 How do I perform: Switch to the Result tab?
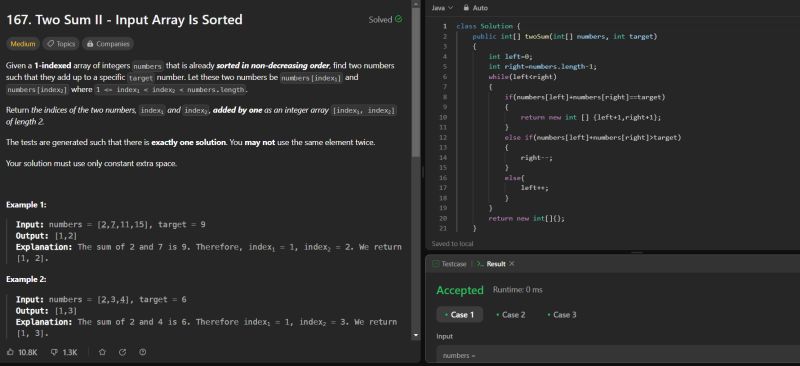click(x=491, y=264)
